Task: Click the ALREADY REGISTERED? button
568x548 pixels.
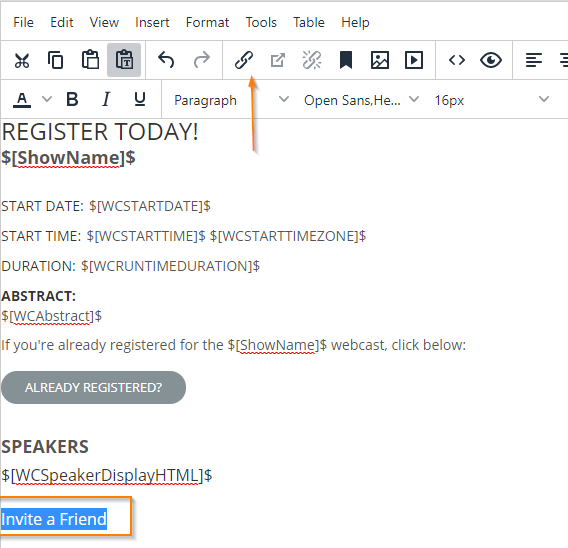Action: click(x=93, y=388)
